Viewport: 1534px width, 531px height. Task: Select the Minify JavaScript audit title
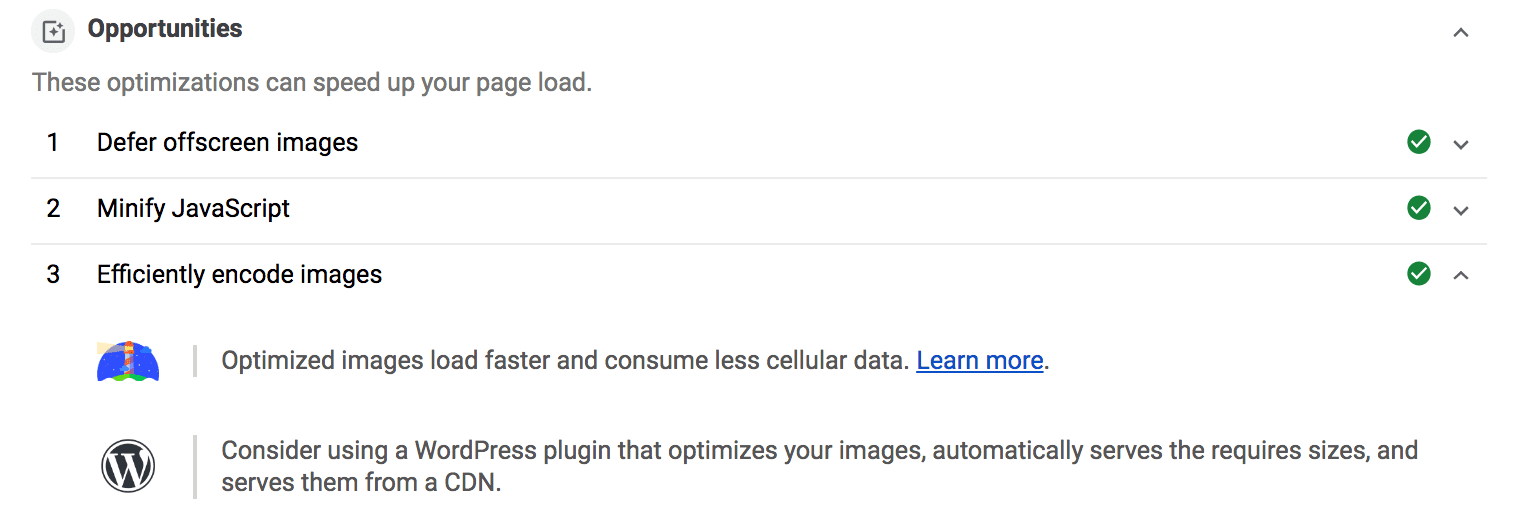(x=193, y=209)
